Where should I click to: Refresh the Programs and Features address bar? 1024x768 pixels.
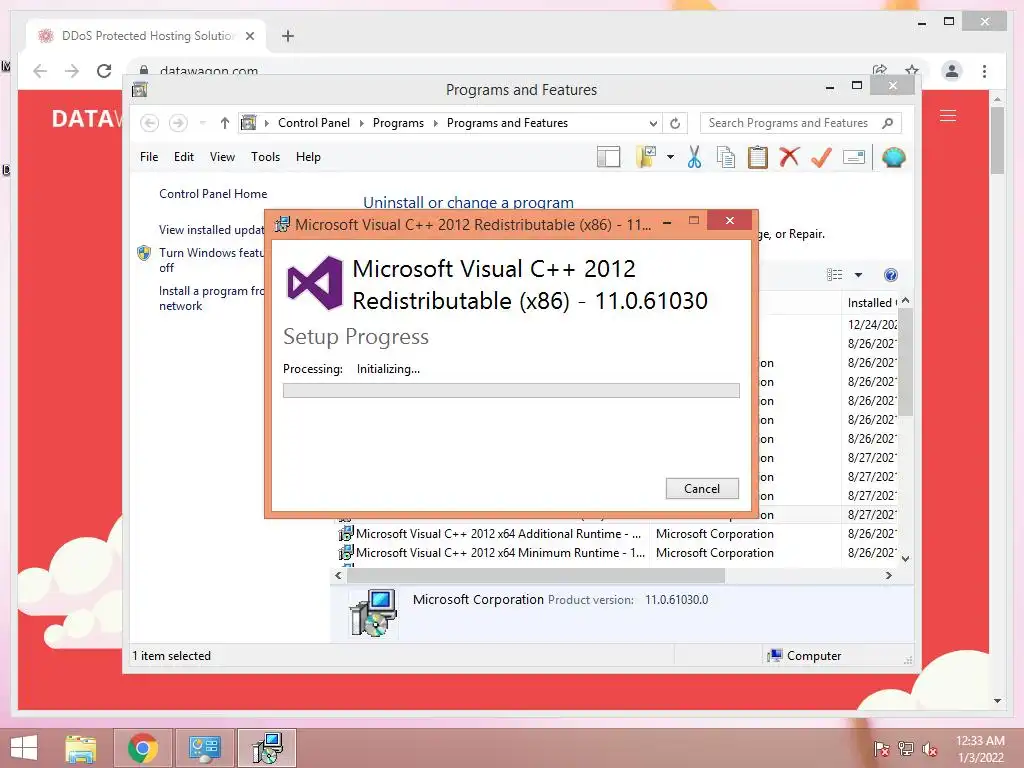pos(675,123)
